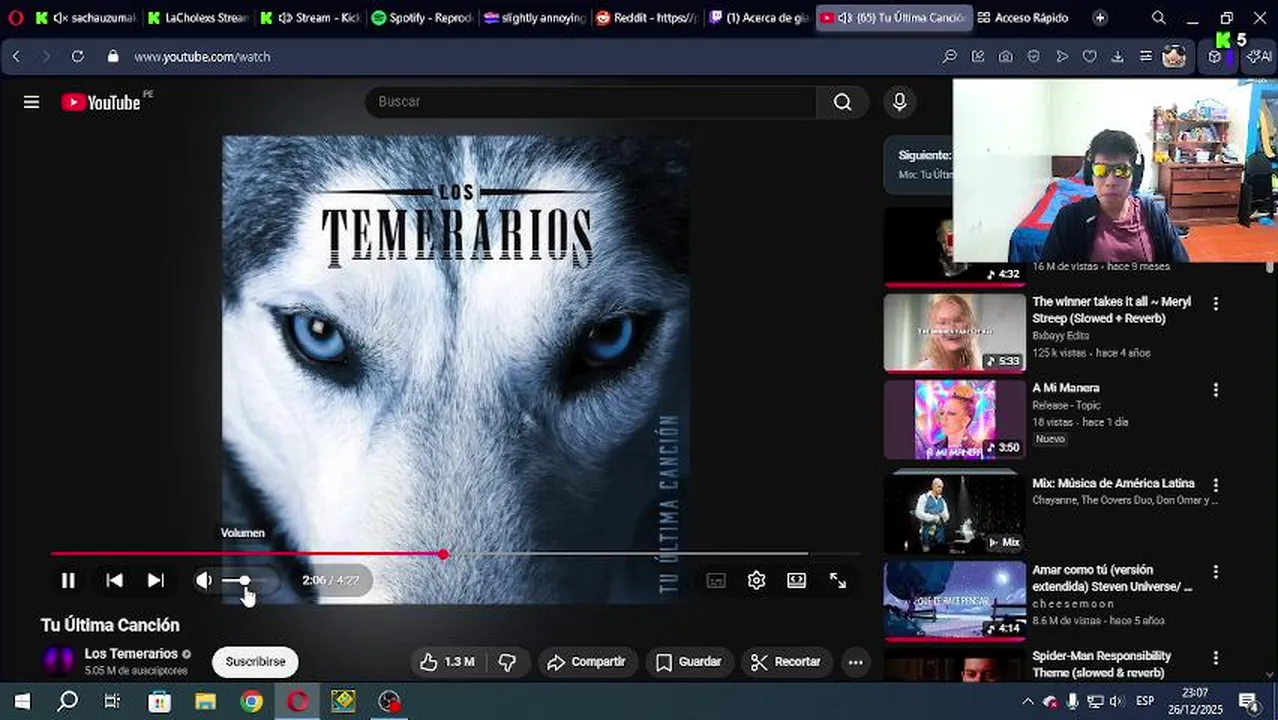Image resolution: width=1278 pixels, height=720 pixels.
Task: Switch to the Reddit browser tab
Action: pyautogui.click(x=646, y=18)
